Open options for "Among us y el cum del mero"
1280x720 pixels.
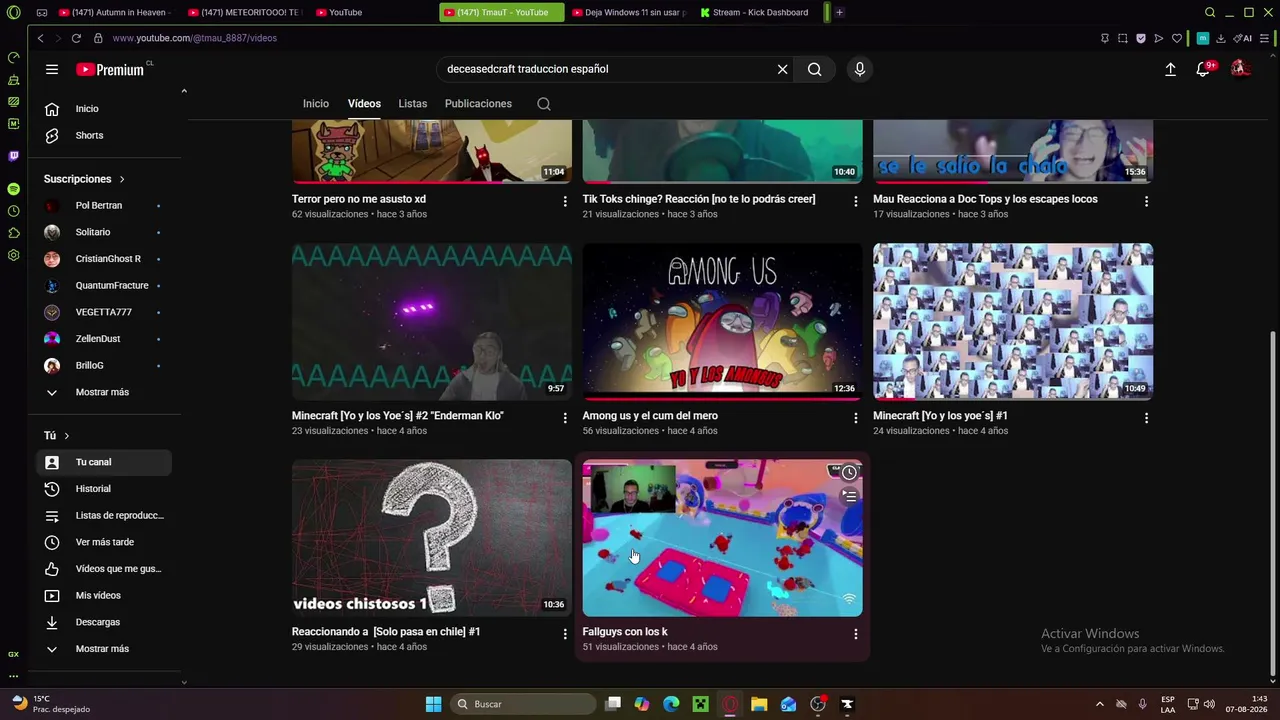pos(855,418)
